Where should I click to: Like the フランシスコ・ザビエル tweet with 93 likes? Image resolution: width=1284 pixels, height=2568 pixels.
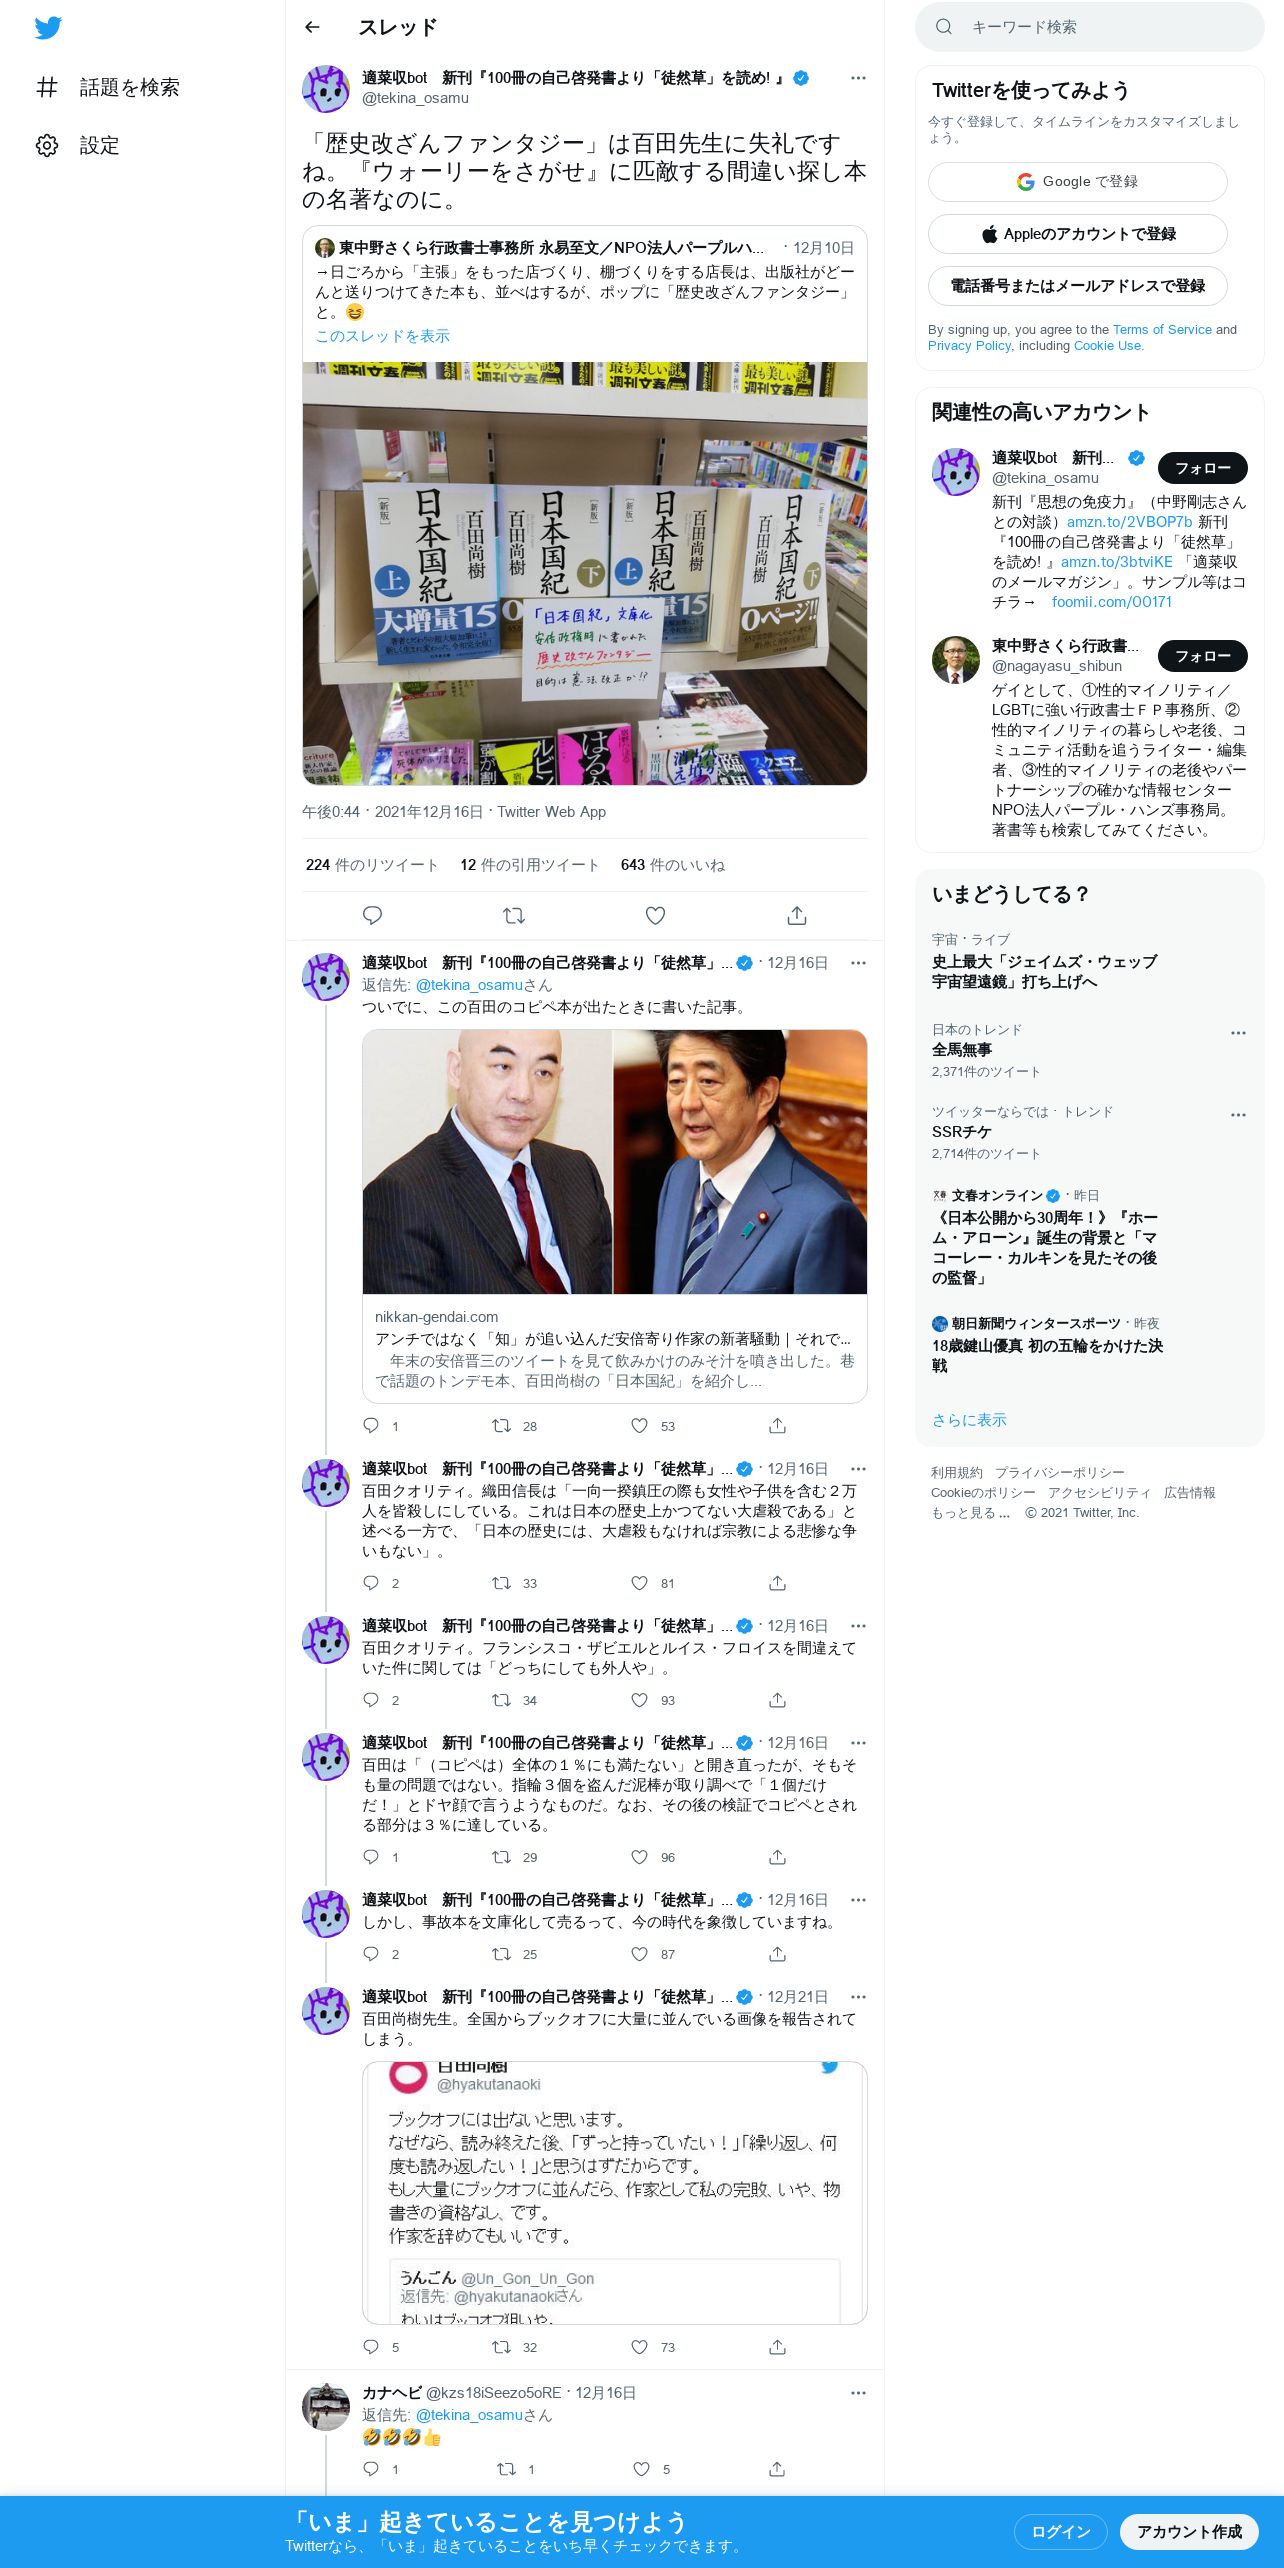tap(639, 1700)
